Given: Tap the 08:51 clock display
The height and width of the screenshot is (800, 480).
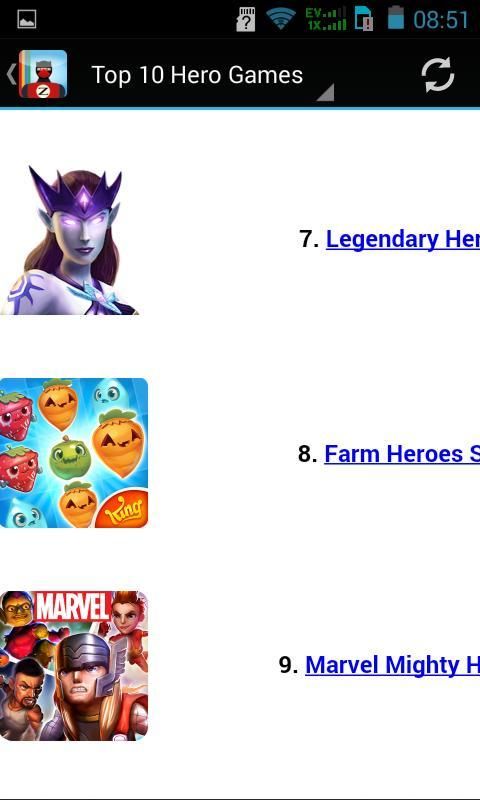Looking at the screenshot, I should pyautogui.click(x=441, y=20).
